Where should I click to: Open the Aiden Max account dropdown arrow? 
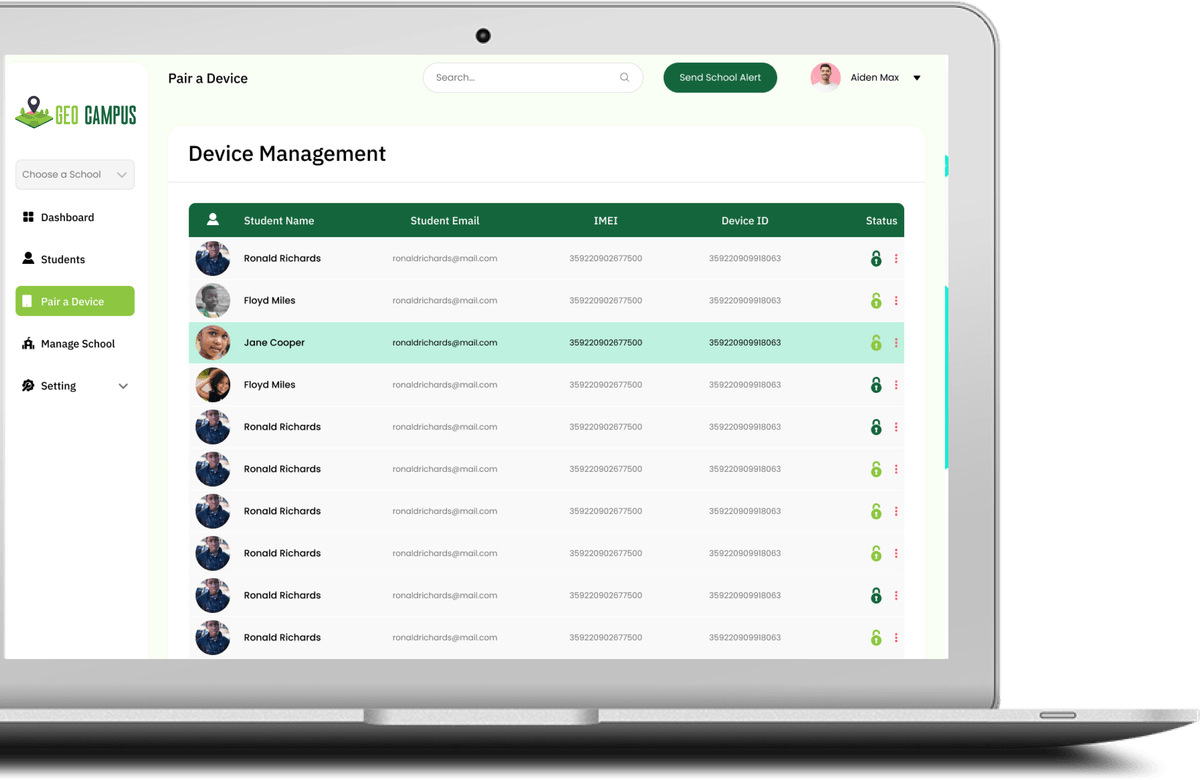click(x=917, y=78)
